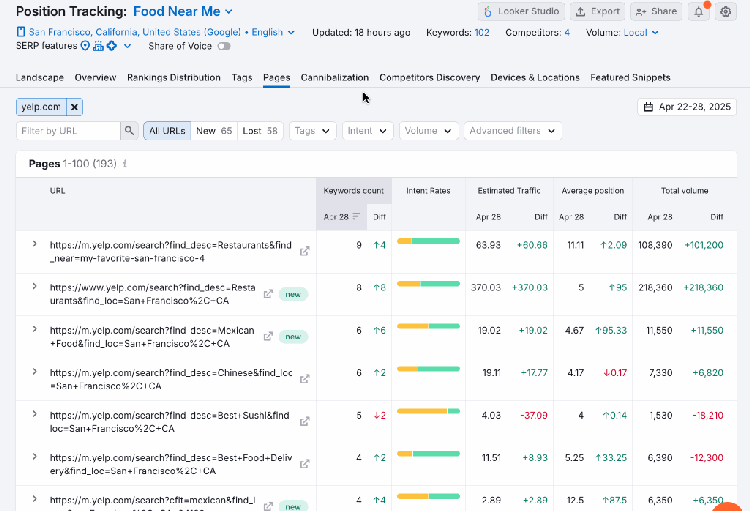Screen dimensions: 750x511
Task: Expand the Restaurants my-favorite-san-francisco row
Action: (34, 244)
